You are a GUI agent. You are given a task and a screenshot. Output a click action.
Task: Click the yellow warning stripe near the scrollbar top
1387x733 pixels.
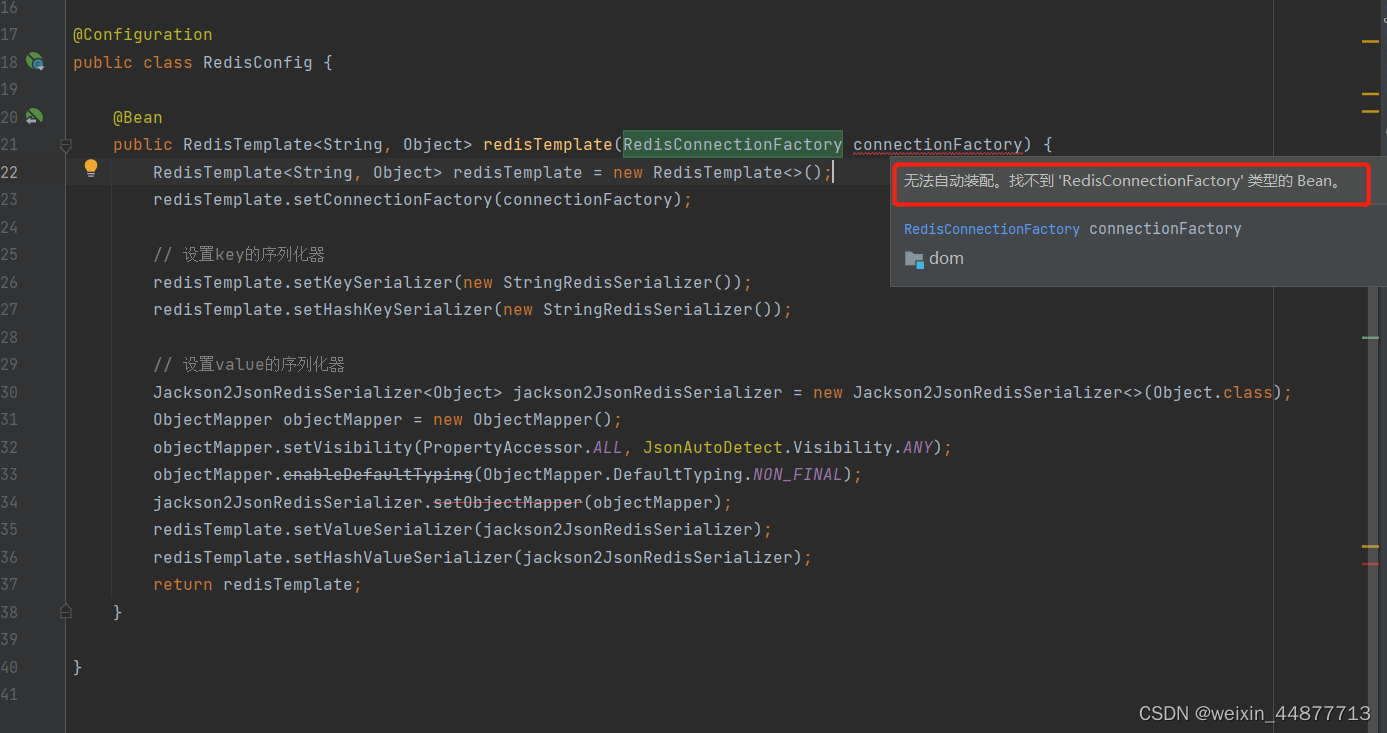tap(1371, 41)
